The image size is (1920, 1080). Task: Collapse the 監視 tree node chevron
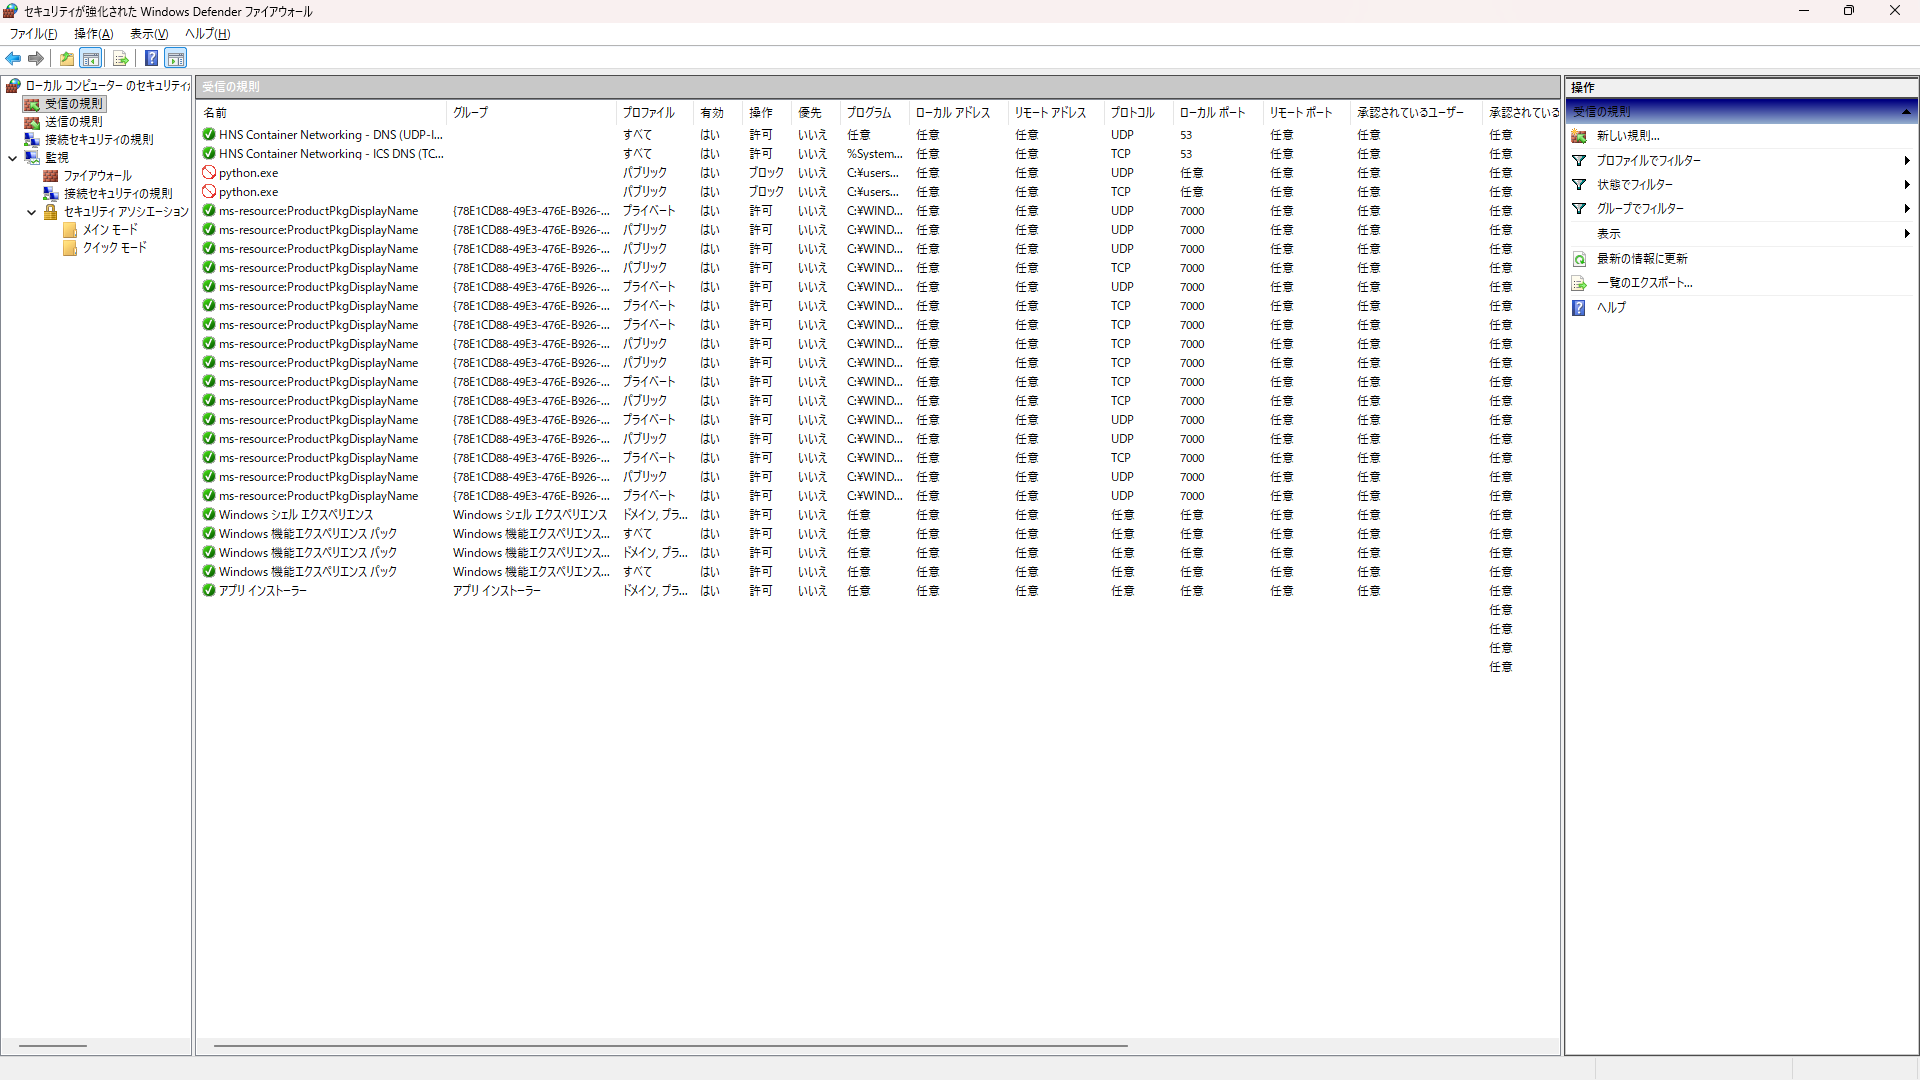tap(13, 158)
